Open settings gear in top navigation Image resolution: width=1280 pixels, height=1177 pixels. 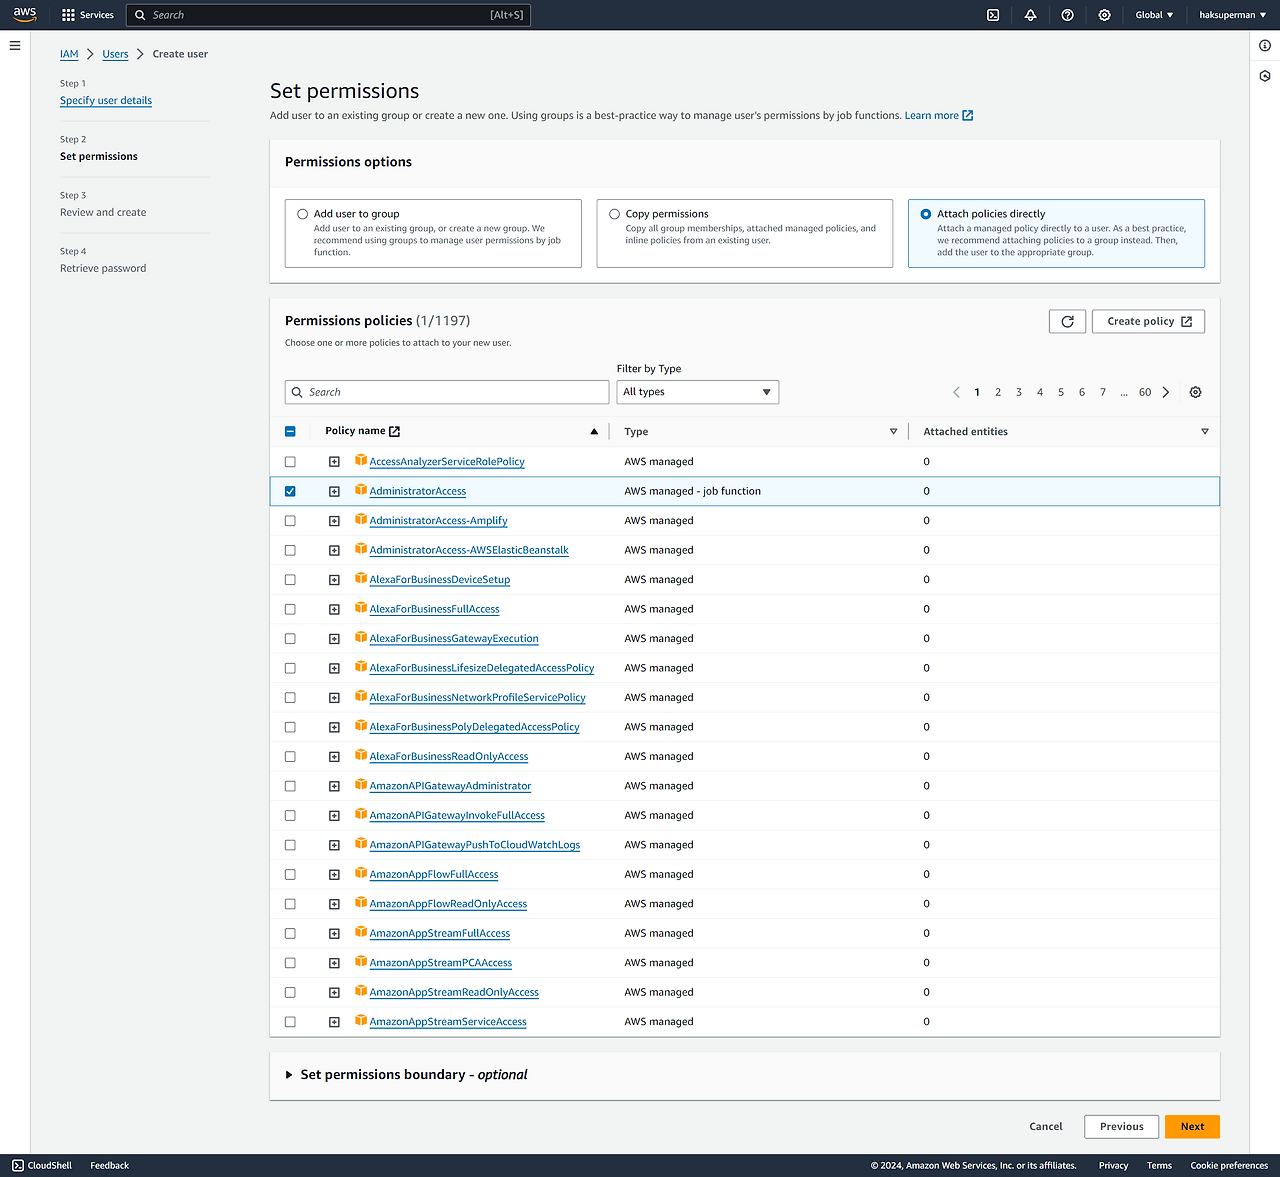[x=1104, y=15]
